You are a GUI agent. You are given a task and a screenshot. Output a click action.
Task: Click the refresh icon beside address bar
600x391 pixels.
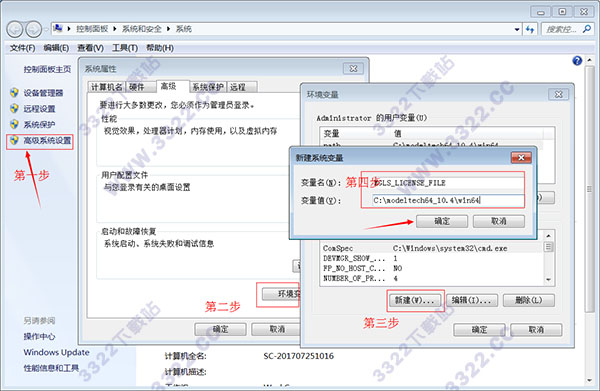(x=530, y=29)
